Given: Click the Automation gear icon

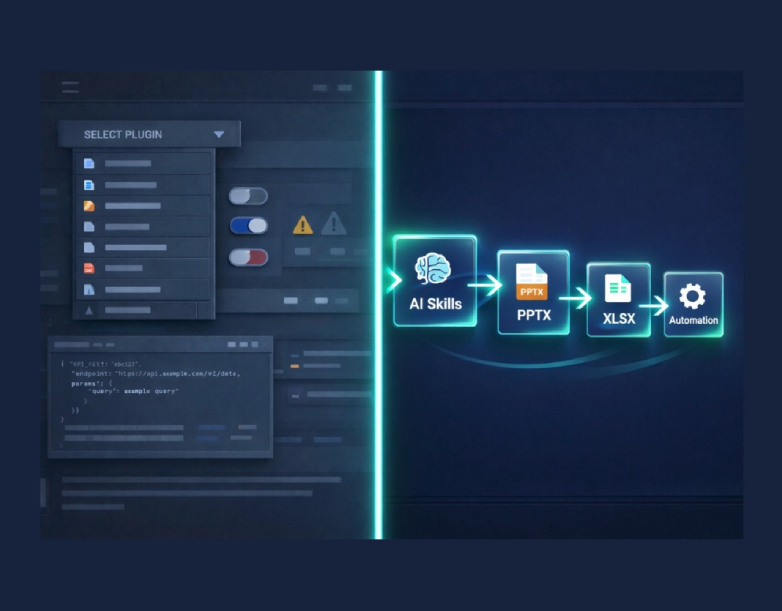Looking at the screenshot, I should [692, 296].
